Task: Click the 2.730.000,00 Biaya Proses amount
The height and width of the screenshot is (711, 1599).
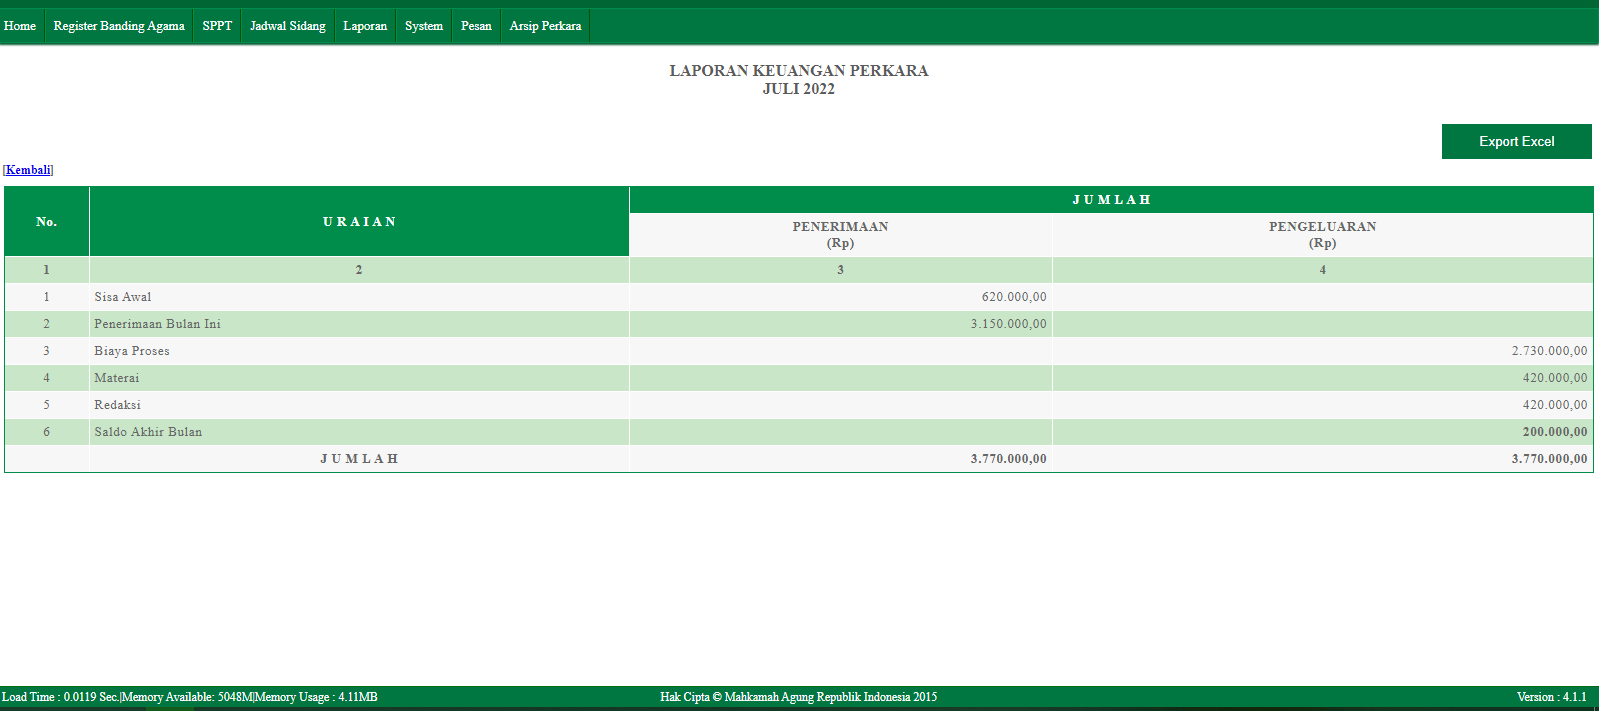Action: (1549, 351)
